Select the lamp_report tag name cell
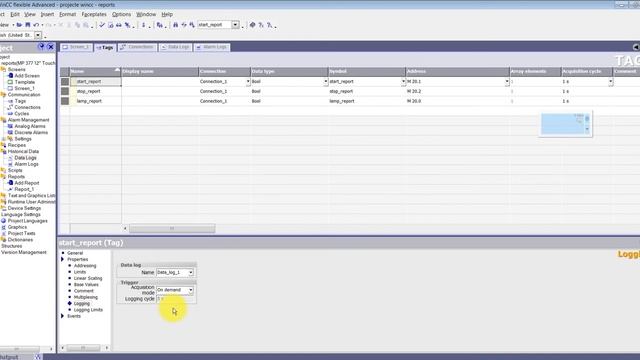The width and height of the screenshot is (640, 360). pos(96,101)
